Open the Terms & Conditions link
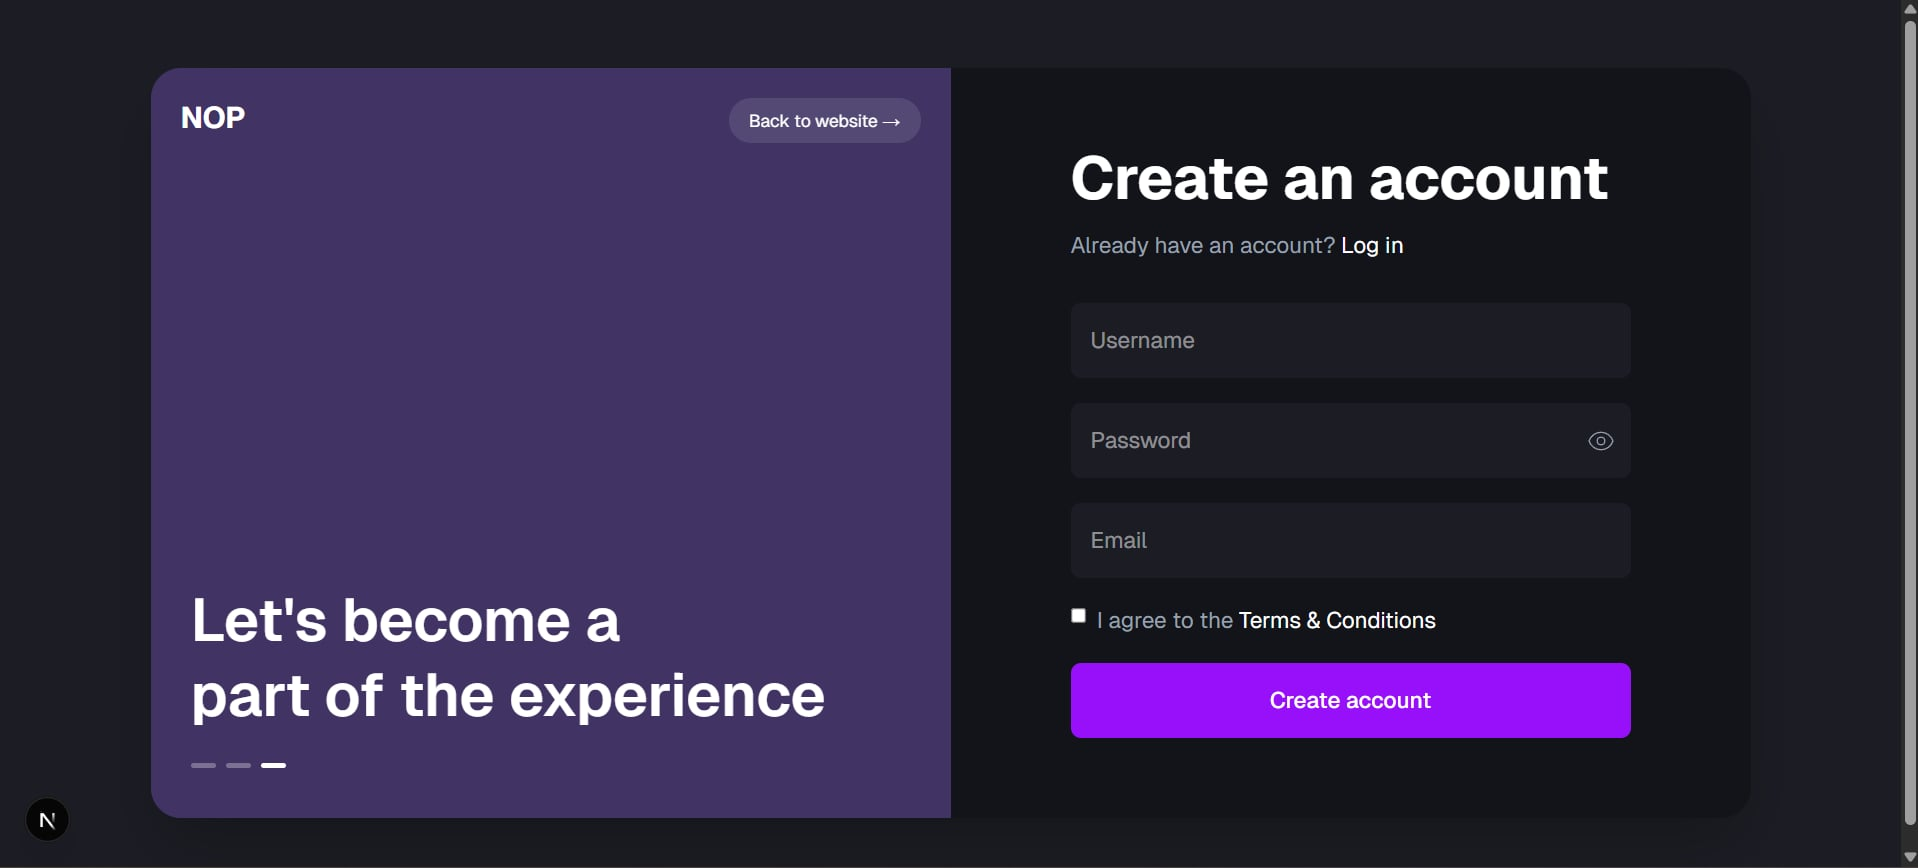Viewport: 1918px width, 868px height. (x=1337, y=620)
